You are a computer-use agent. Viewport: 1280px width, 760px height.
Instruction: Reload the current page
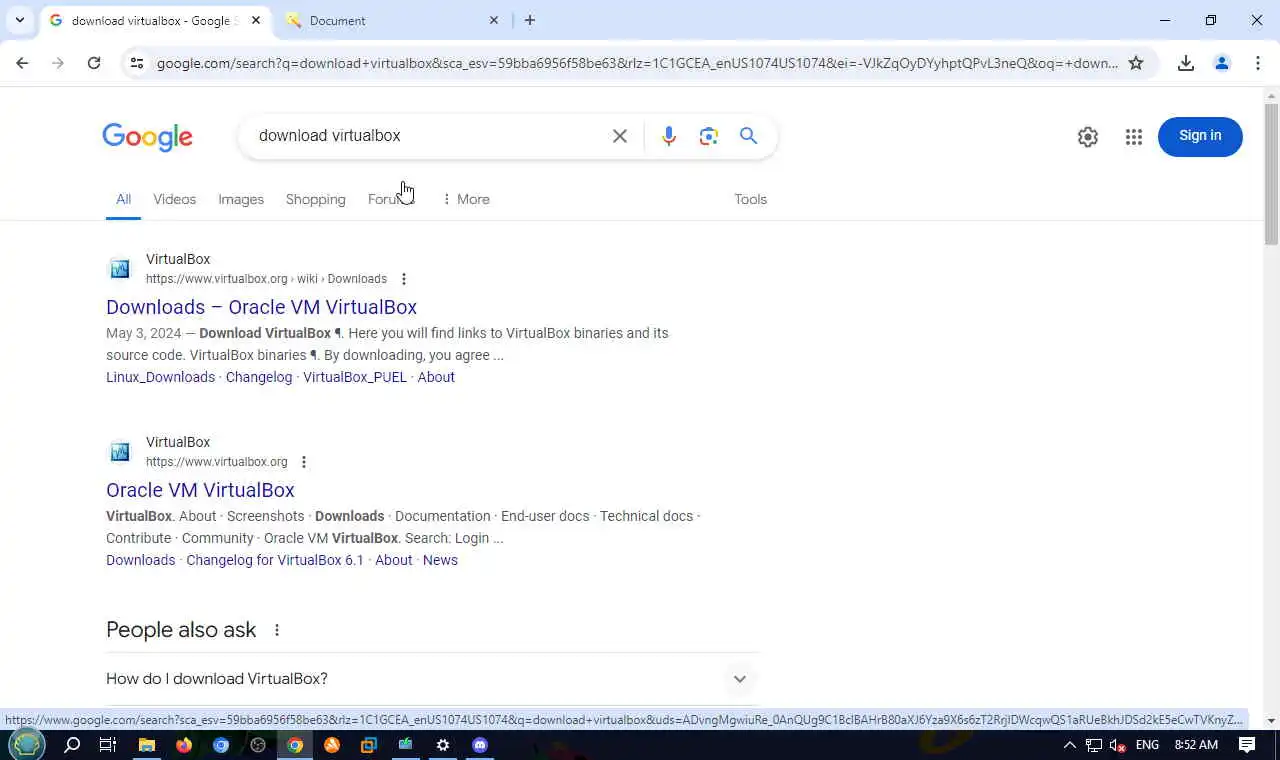[x=94, y=63]
